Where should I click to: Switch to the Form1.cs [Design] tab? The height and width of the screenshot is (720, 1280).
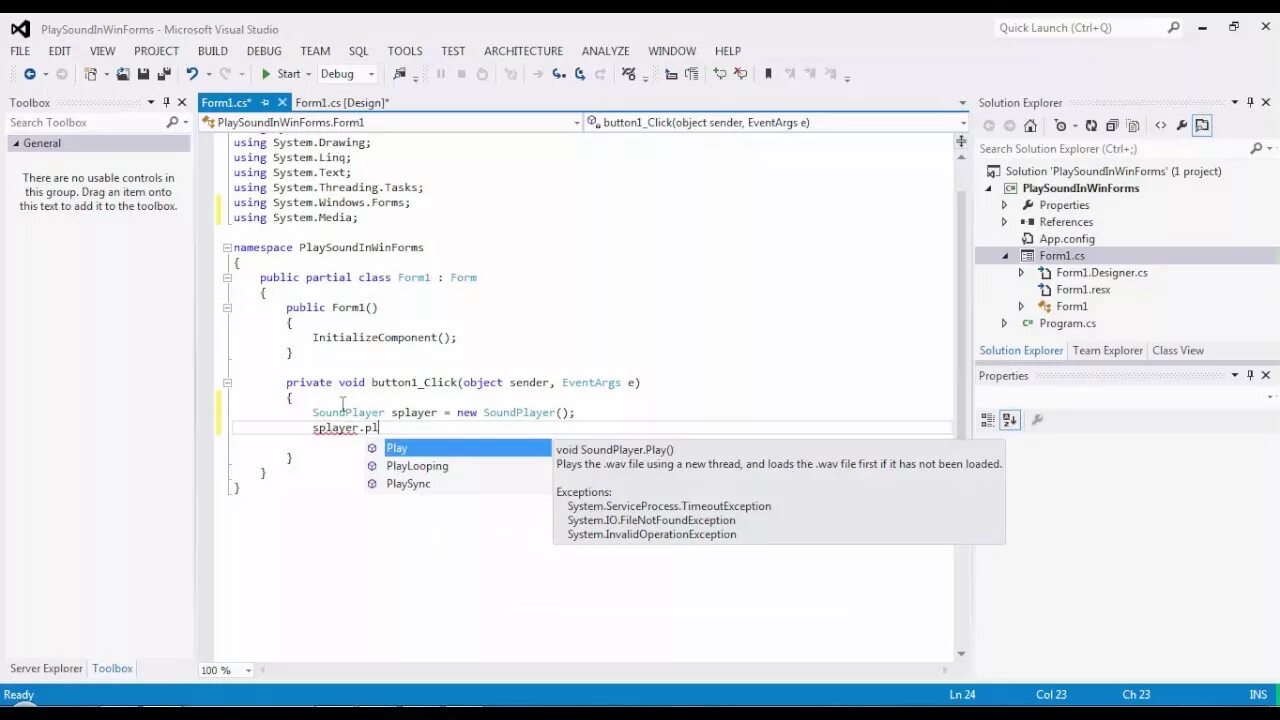(342, 102)
